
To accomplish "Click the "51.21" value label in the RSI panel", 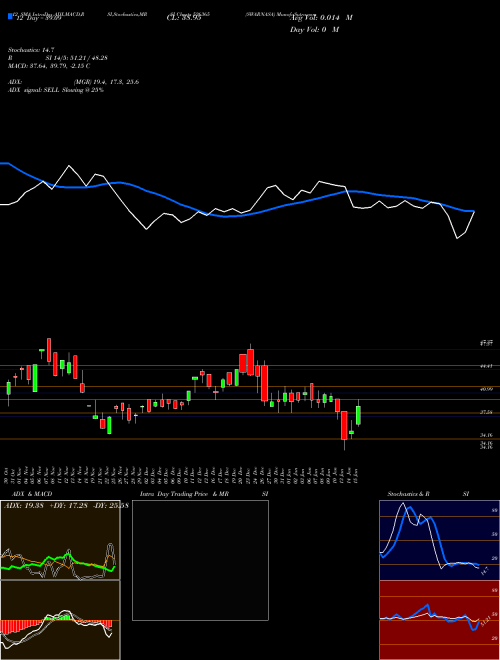I will pos(485,620).
